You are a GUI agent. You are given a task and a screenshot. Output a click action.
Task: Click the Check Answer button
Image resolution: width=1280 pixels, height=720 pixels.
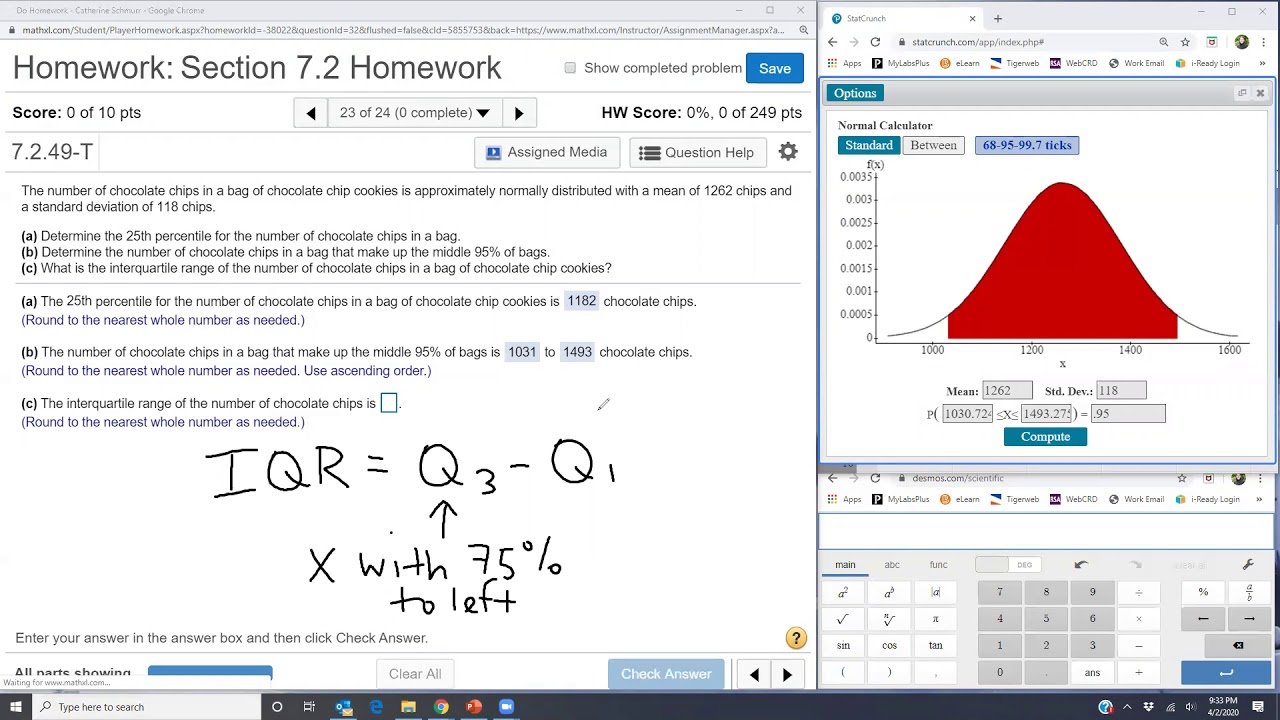(x=666, y=674)
